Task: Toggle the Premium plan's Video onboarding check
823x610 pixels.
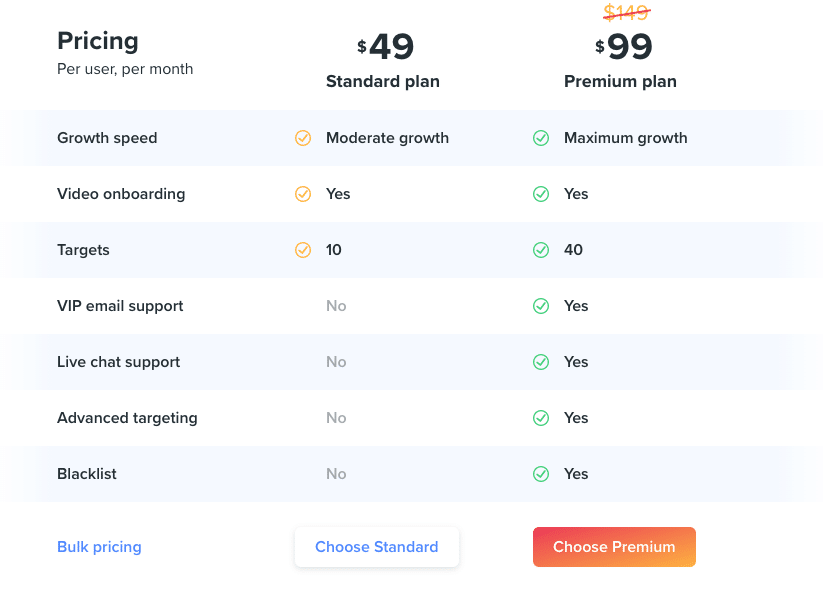Action: tap(541, 194)
